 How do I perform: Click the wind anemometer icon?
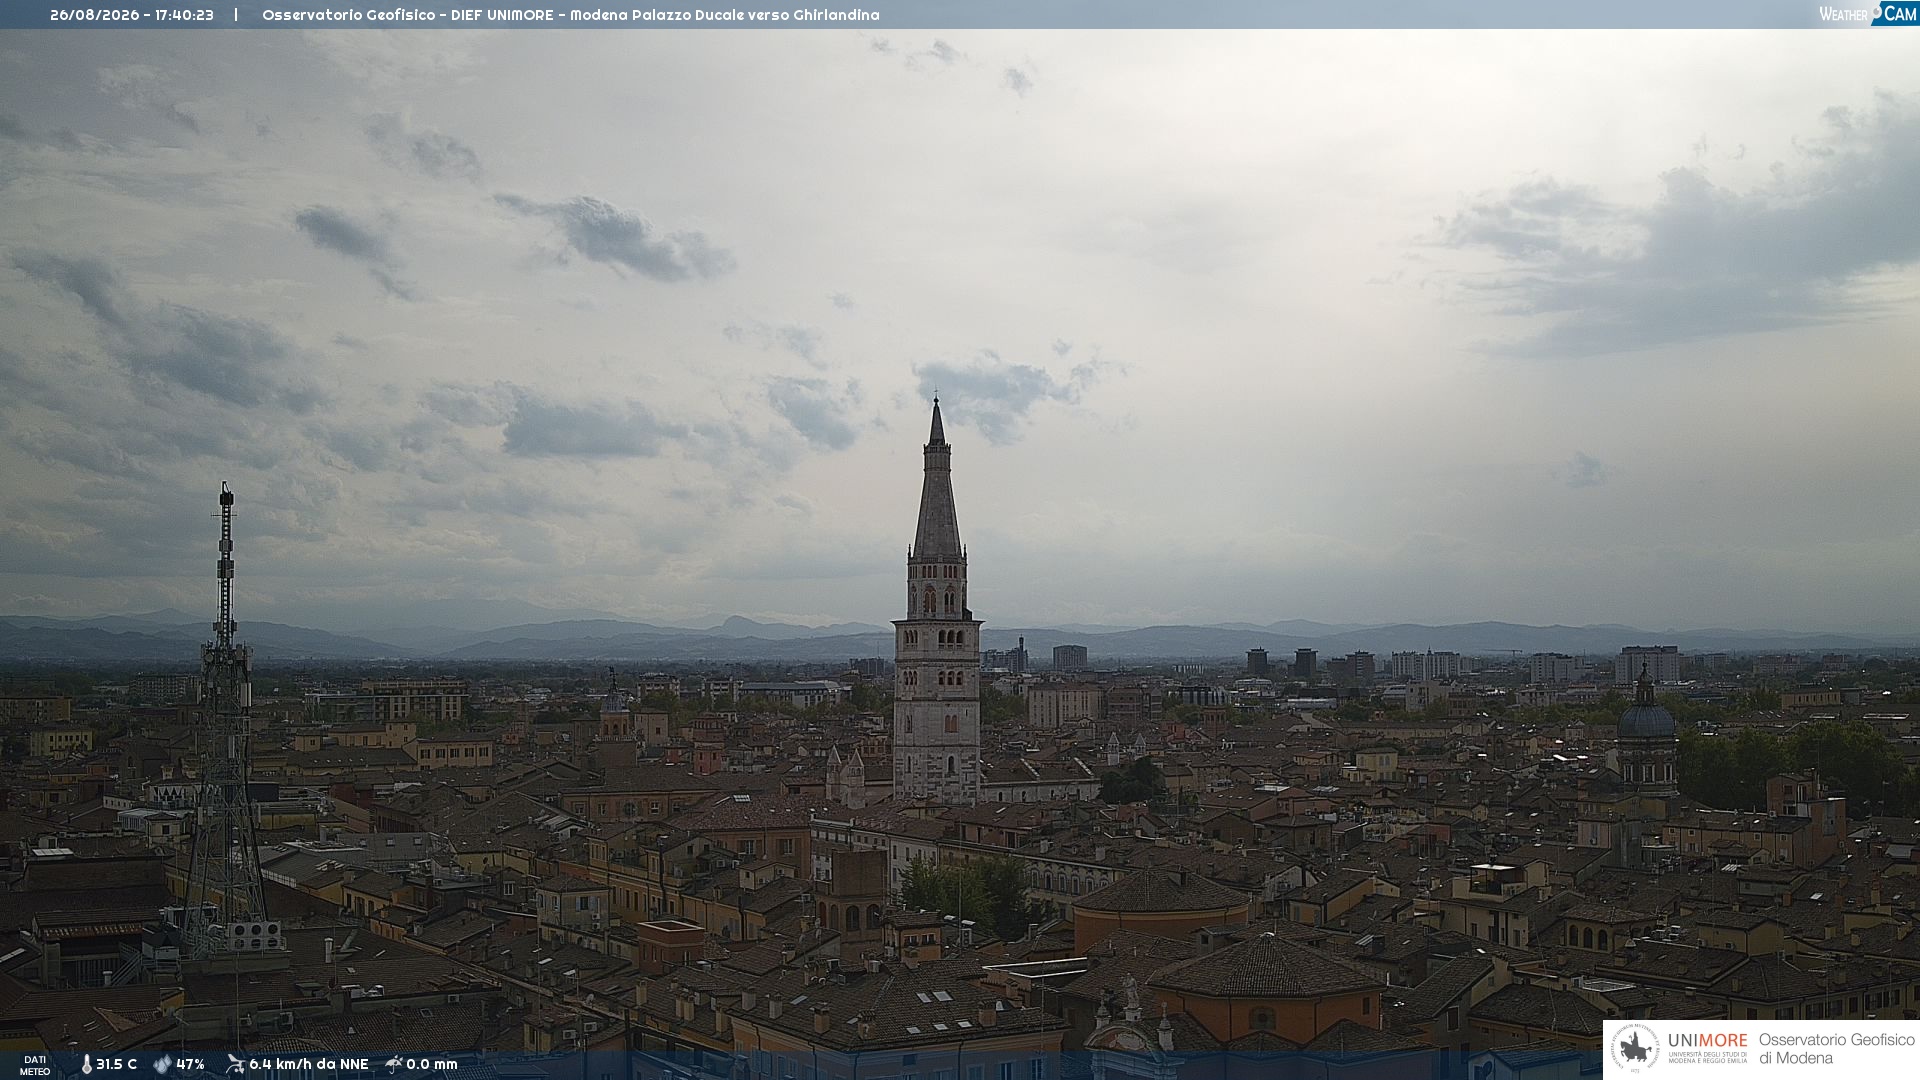point(235,1064)
